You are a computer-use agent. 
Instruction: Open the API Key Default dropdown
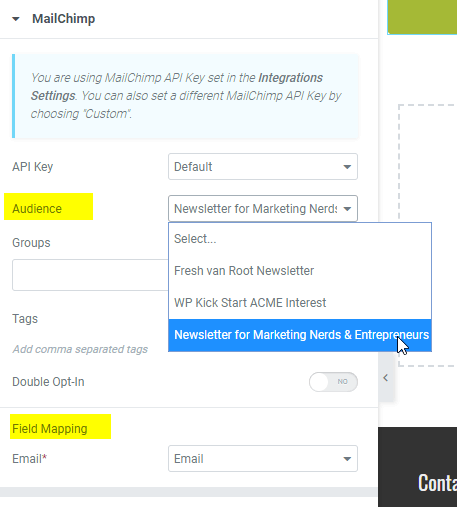(x=263, y=166)
